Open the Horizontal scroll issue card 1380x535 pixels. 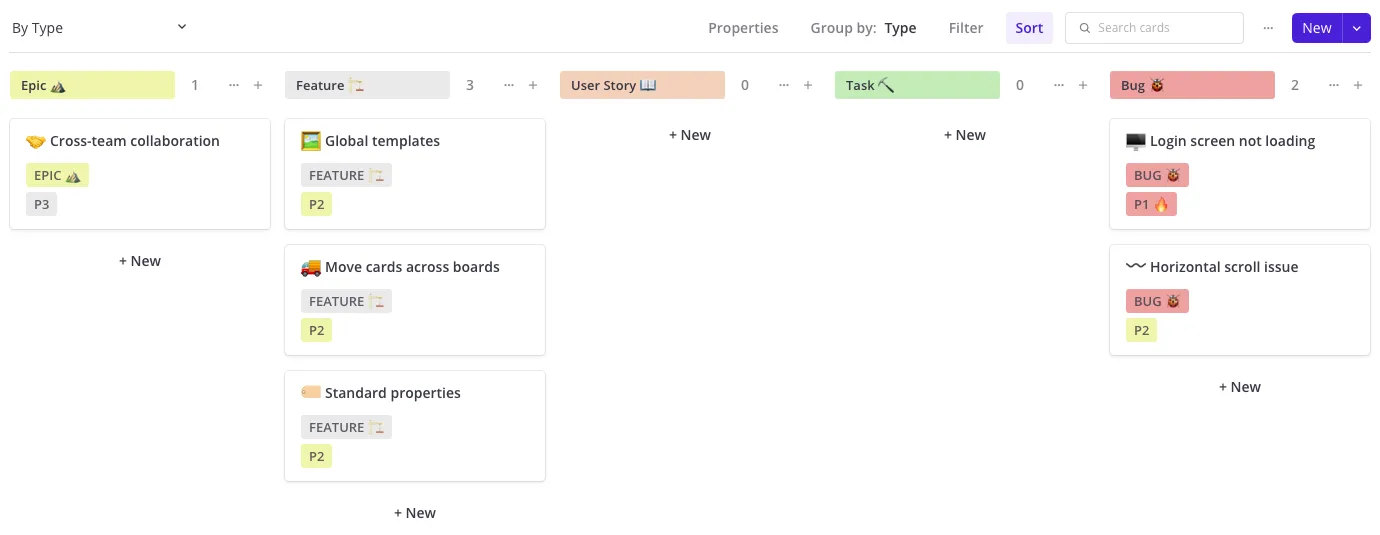(1240, 300)
